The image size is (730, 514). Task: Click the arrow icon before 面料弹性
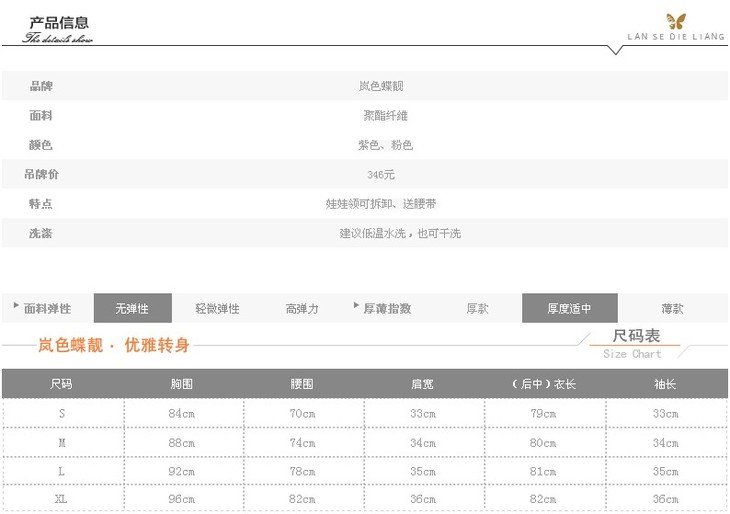click(17, 307)
